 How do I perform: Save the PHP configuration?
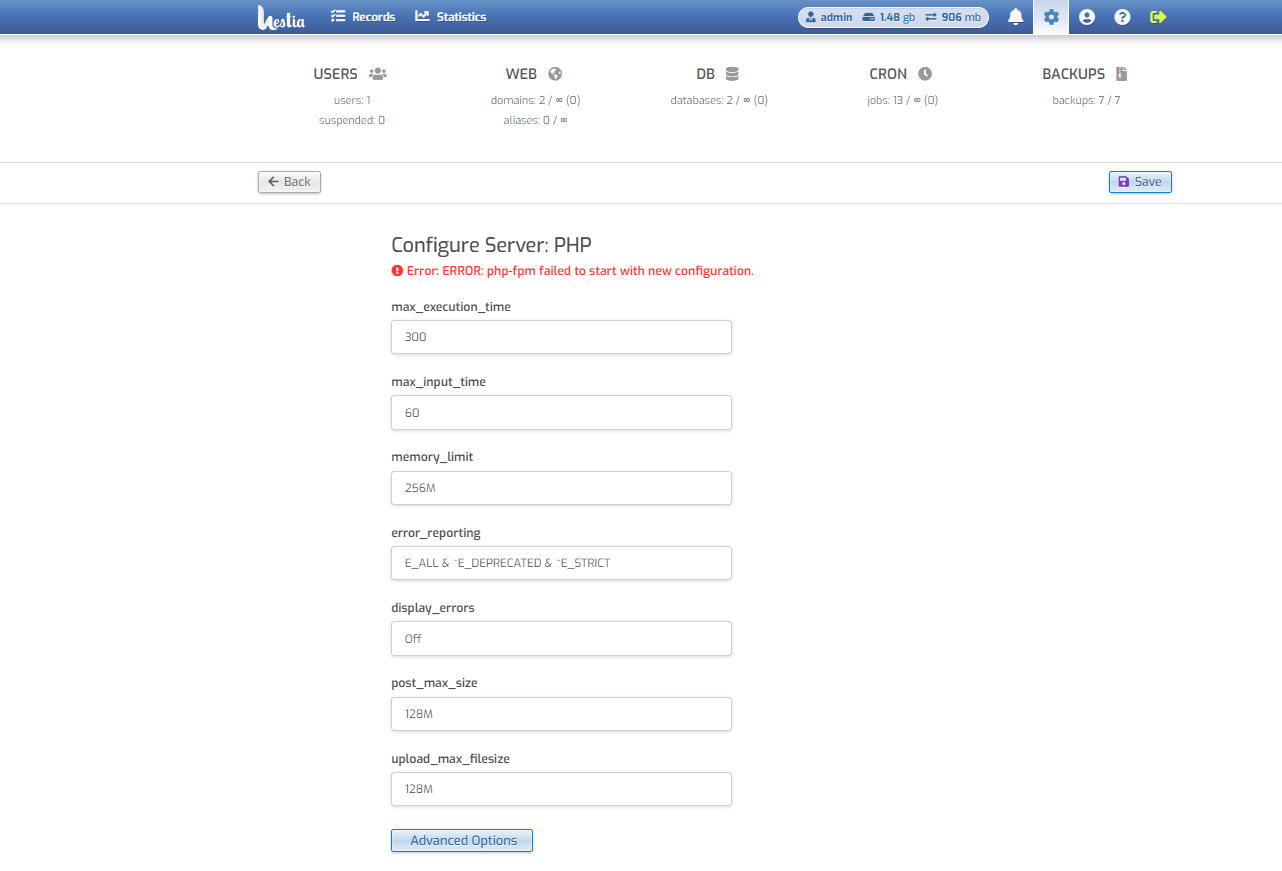1140,182
